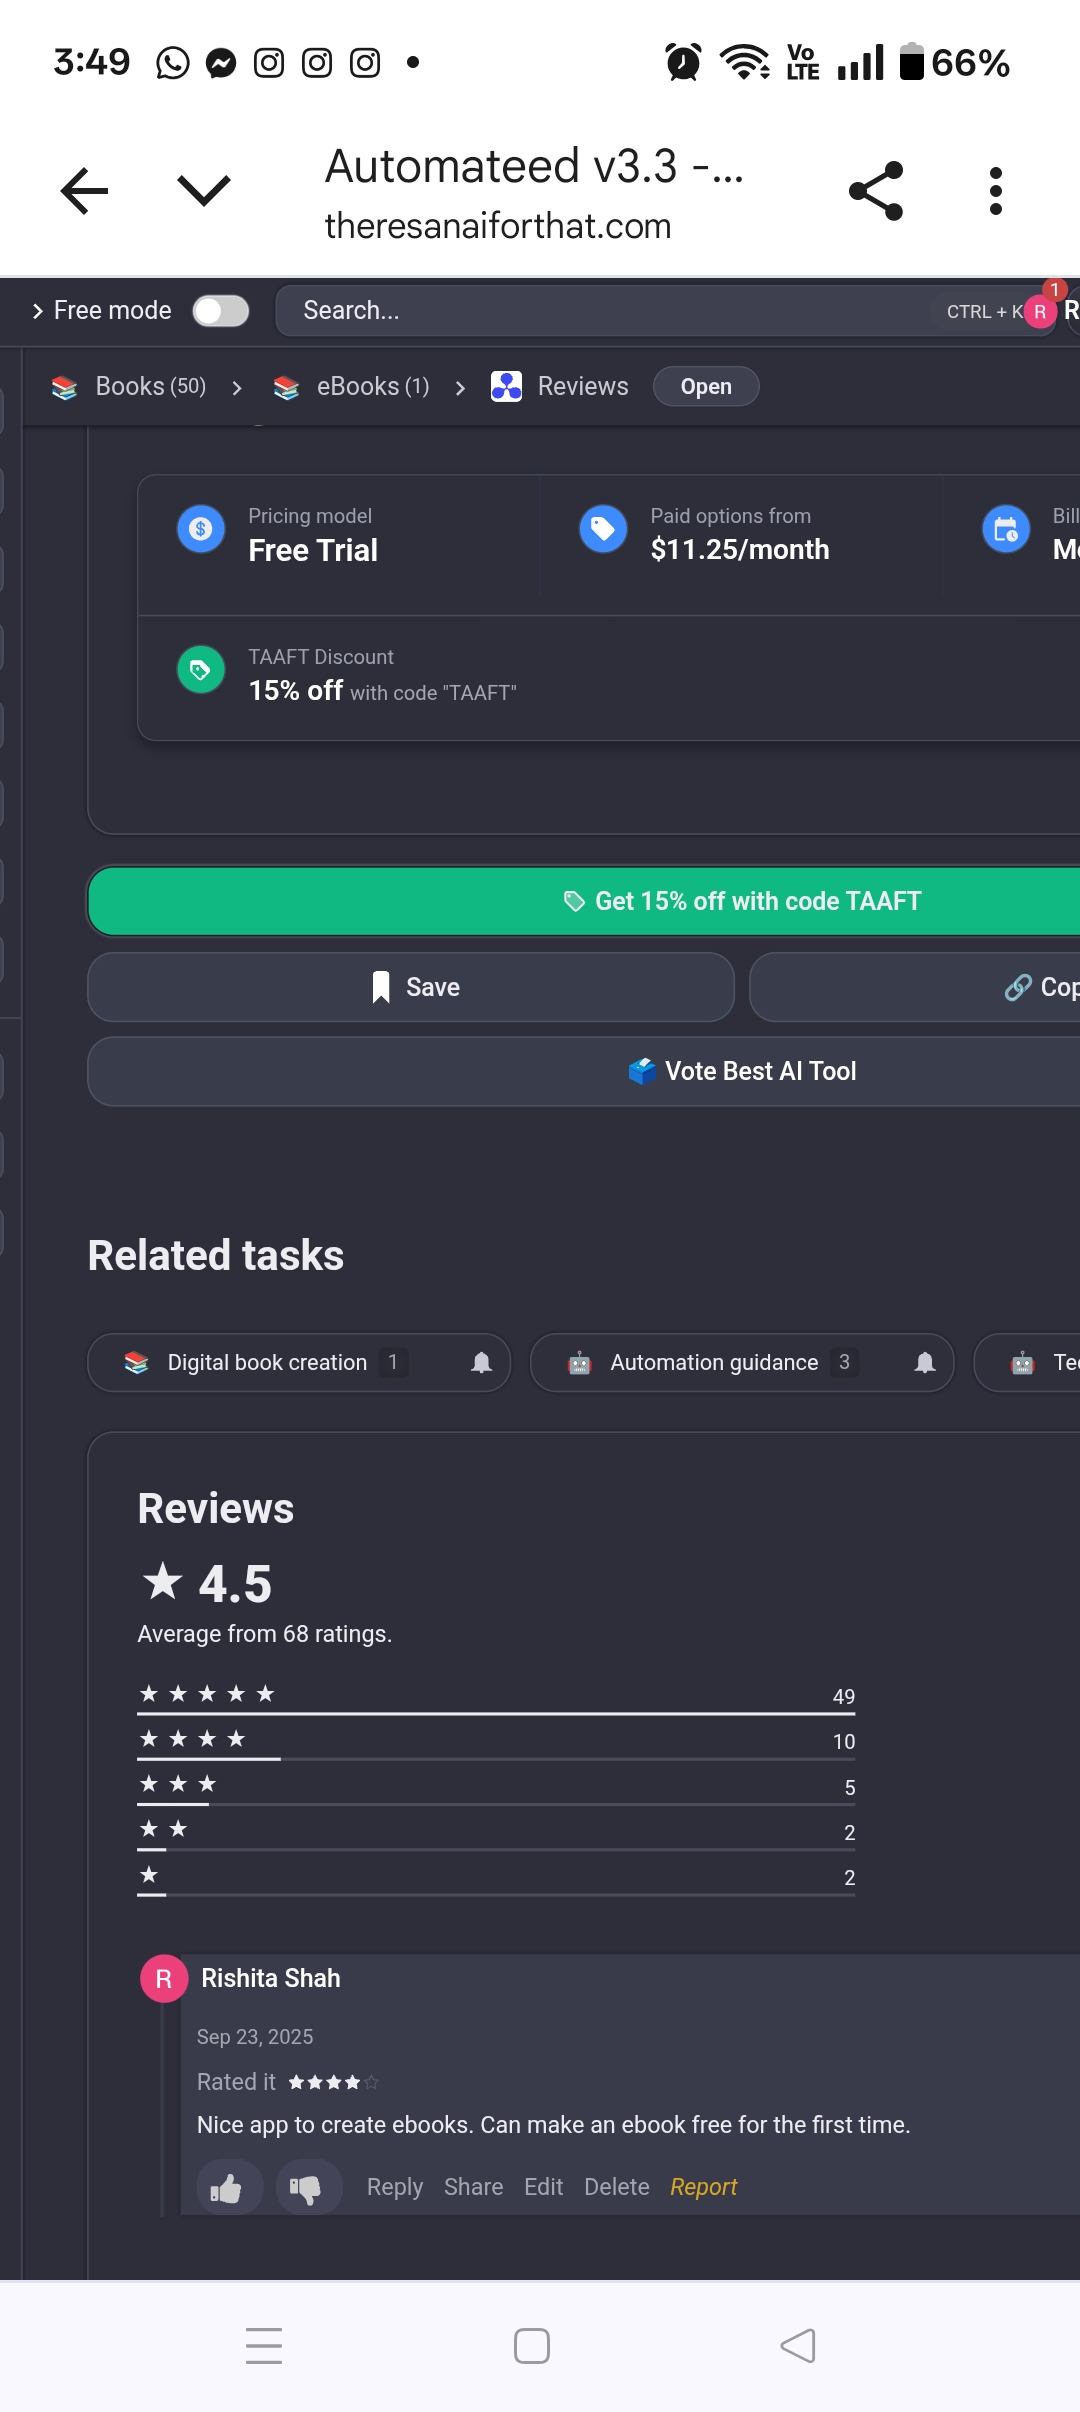
Task: Click the Books stack icon in breadcrumb
Action: (x=64, y=387)
